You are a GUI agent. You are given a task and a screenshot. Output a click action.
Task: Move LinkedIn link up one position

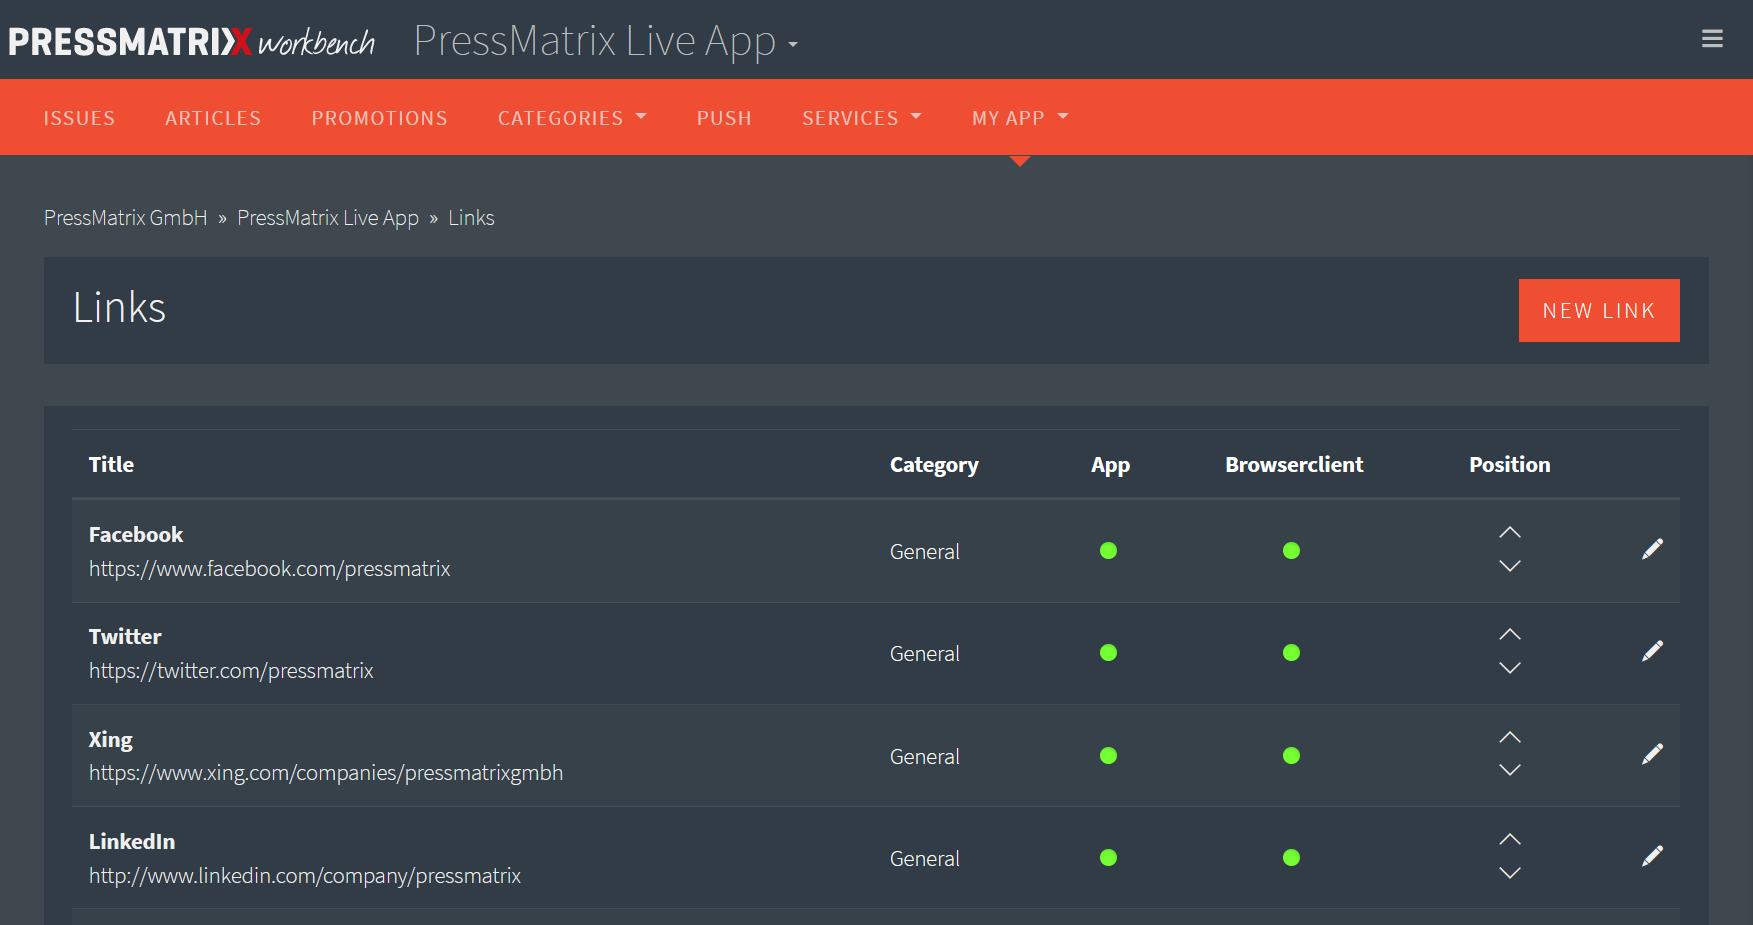click(1510, 840)
